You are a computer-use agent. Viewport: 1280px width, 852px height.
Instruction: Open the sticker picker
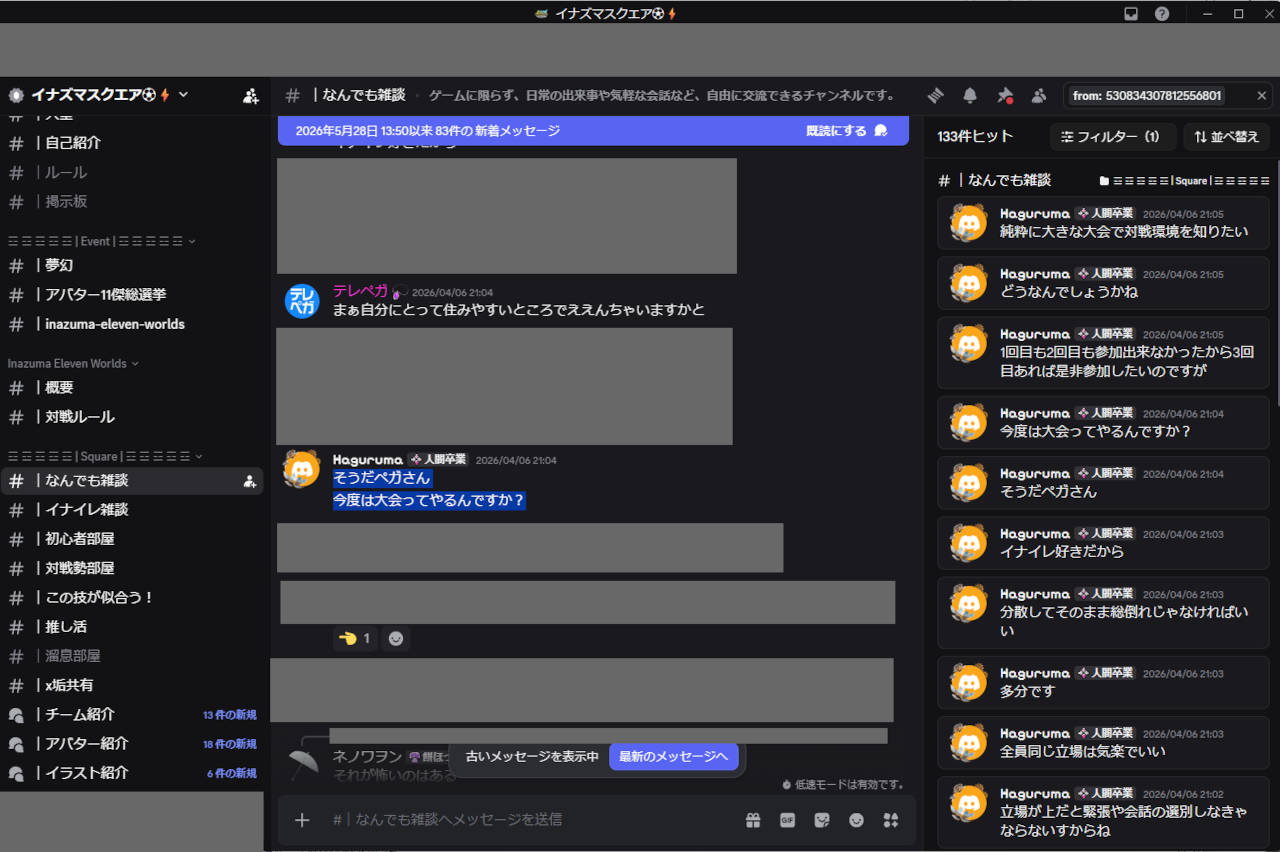tap(822, 820)
